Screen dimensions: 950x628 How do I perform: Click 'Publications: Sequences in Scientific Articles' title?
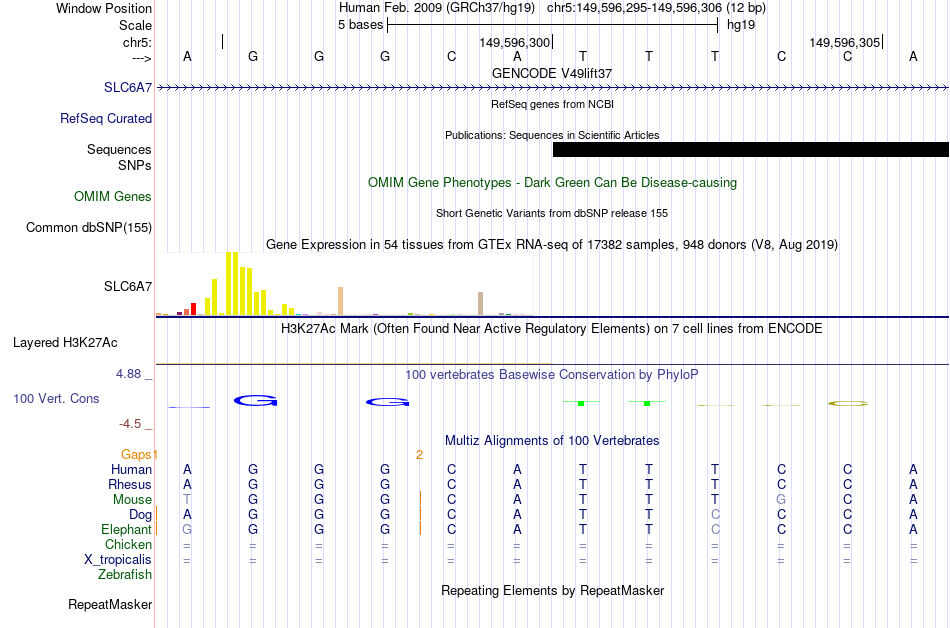(552, 135)
